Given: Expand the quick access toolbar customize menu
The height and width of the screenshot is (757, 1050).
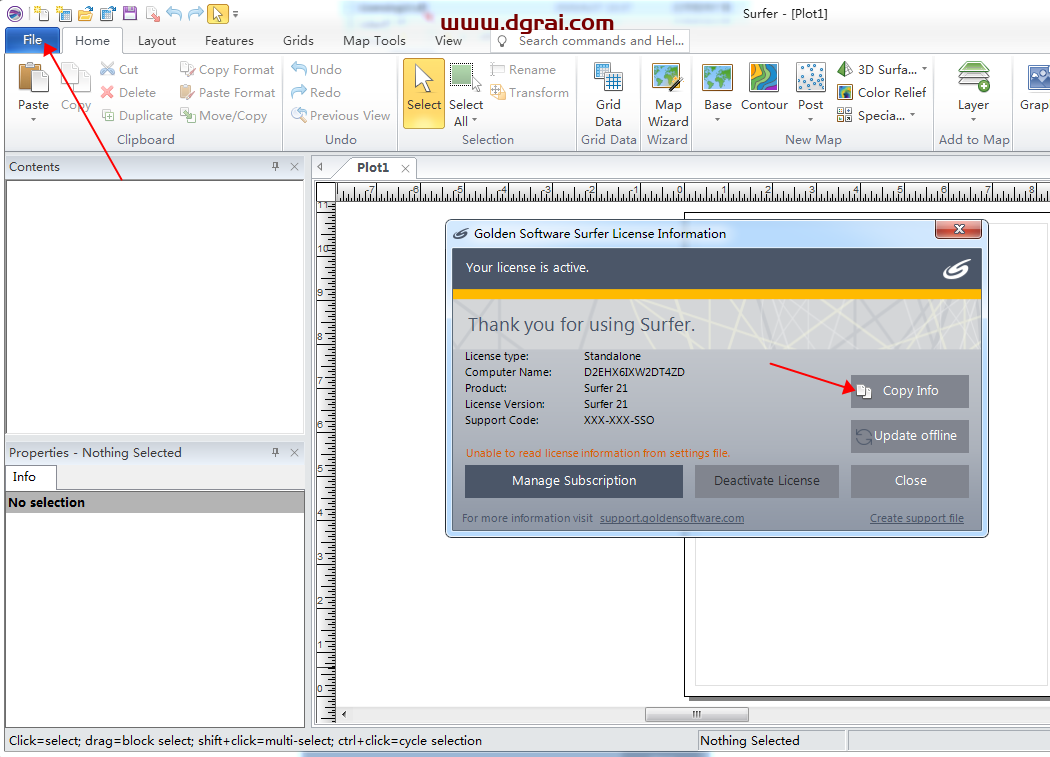Looking at the screenshot, I should click(x=236, y=14).
